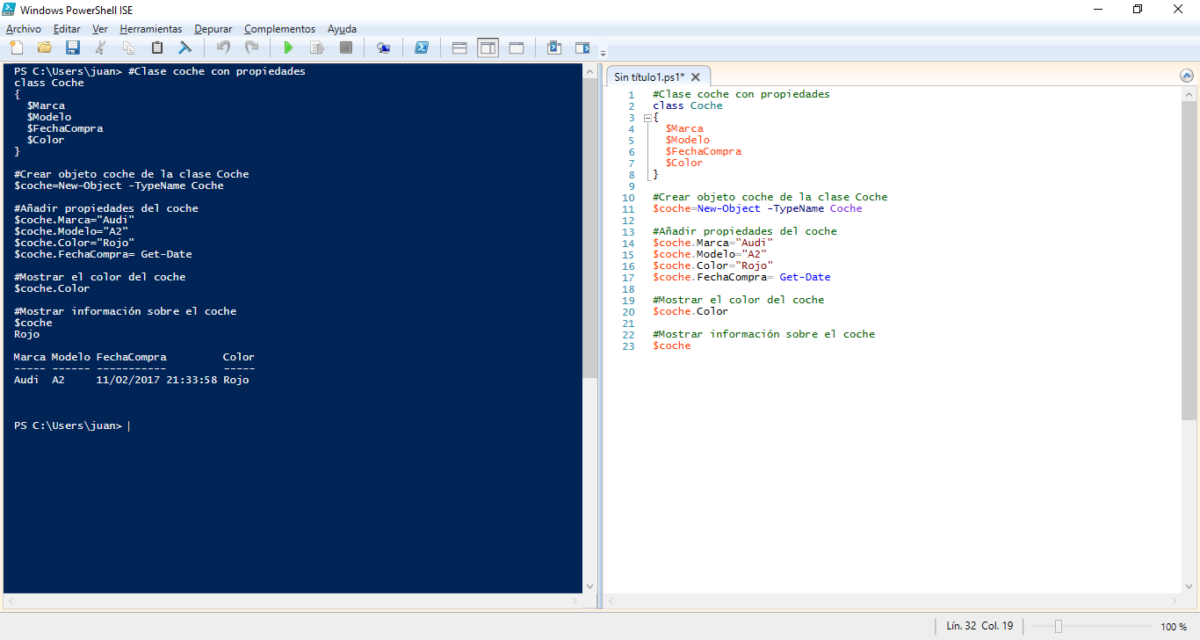Undo last action arrow icon

(x=223, y=47)
